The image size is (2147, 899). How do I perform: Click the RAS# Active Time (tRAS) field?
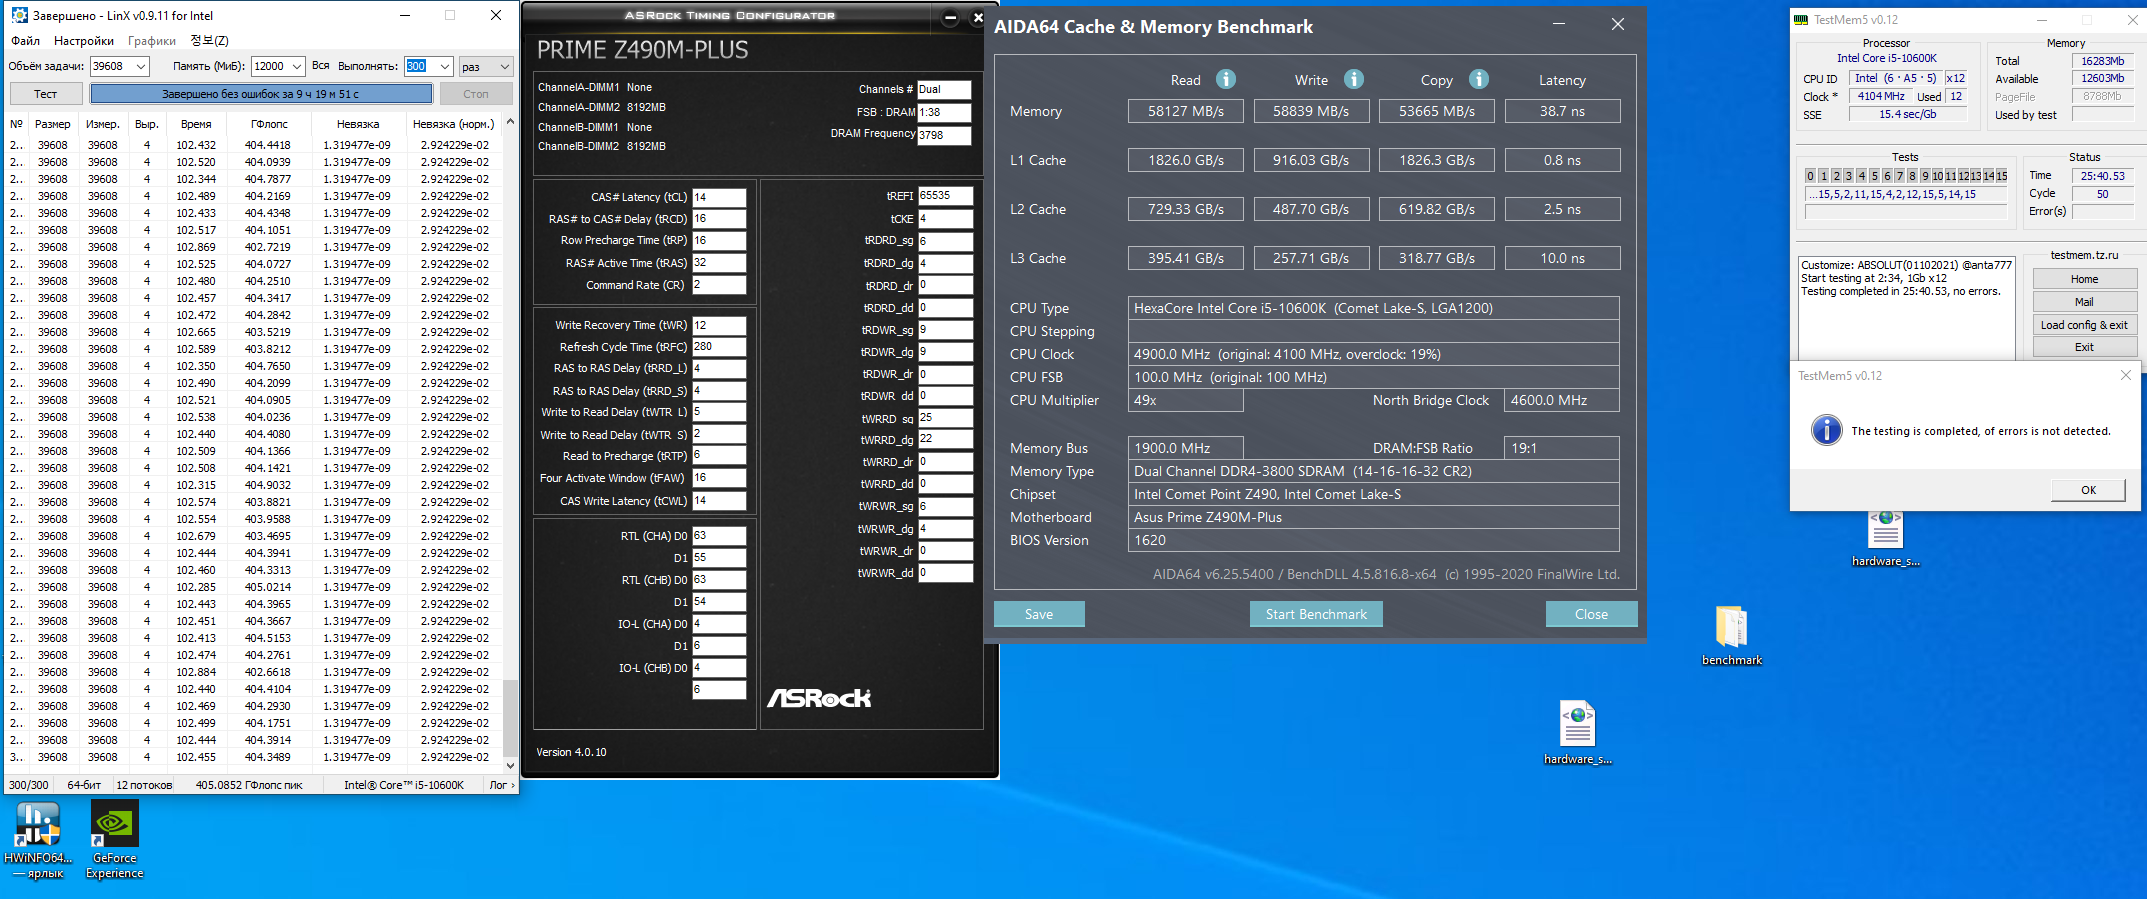click(719, 263)
